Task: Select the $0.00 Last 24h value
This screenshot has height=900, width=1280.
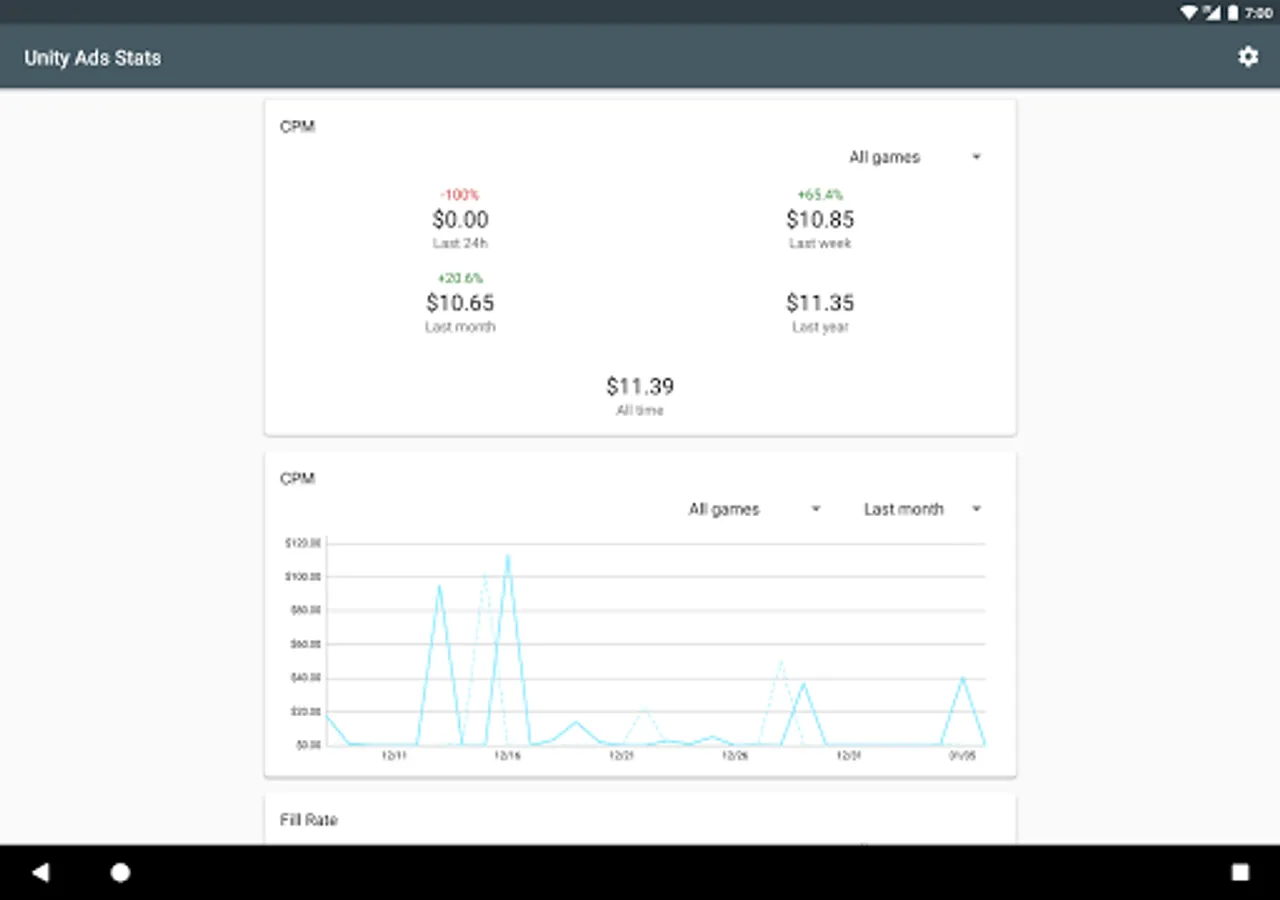Action: tap(460, 219)
